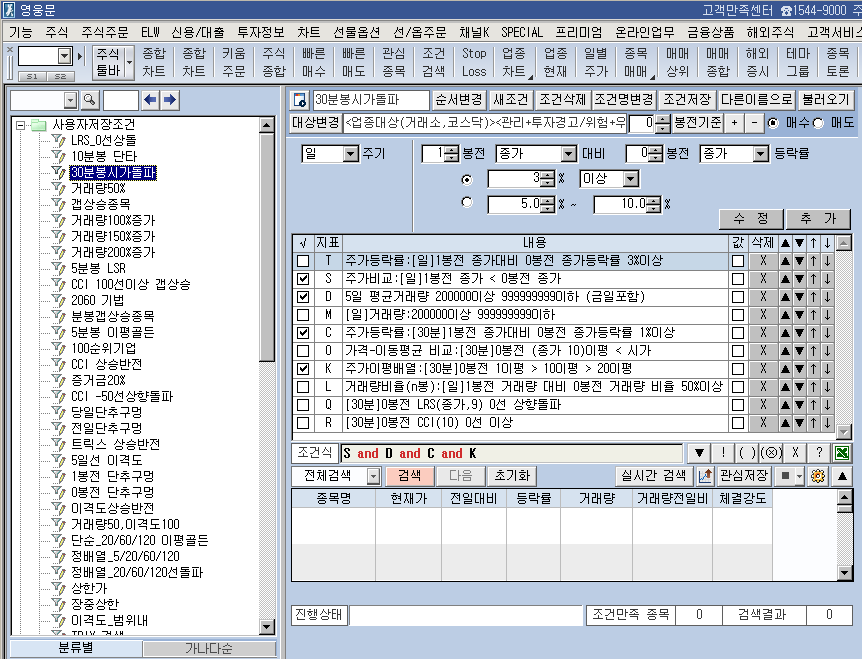Launch the Stop Loss toolbar function
This screenshot has width=862, height=659.
[x=473, y=61]
